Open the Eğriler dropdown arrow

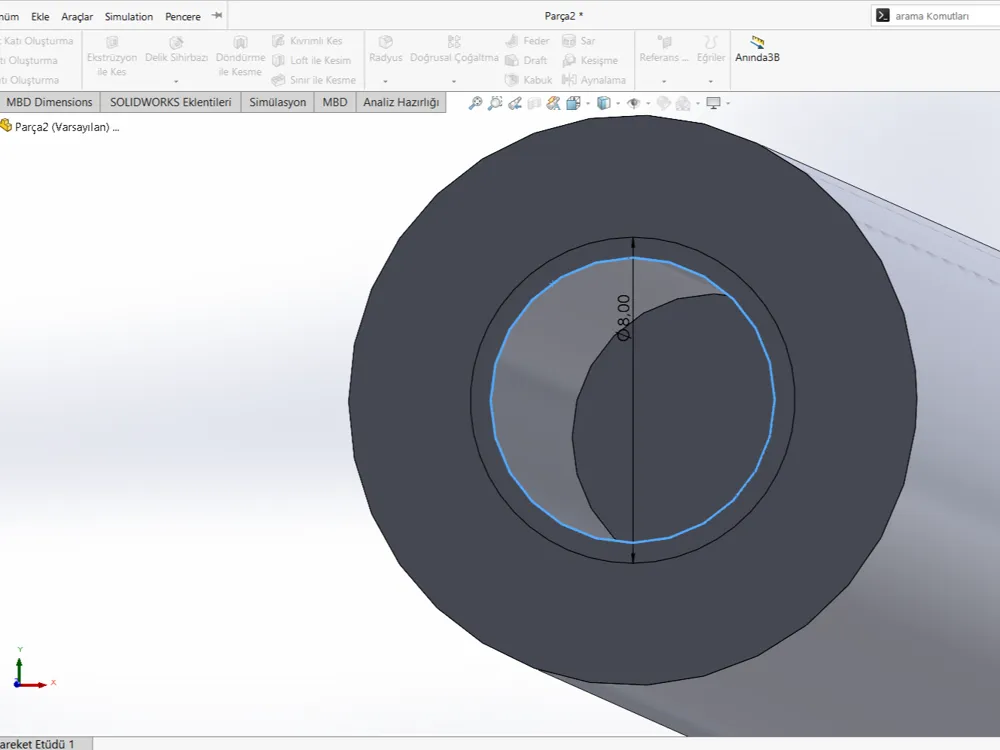710,82
